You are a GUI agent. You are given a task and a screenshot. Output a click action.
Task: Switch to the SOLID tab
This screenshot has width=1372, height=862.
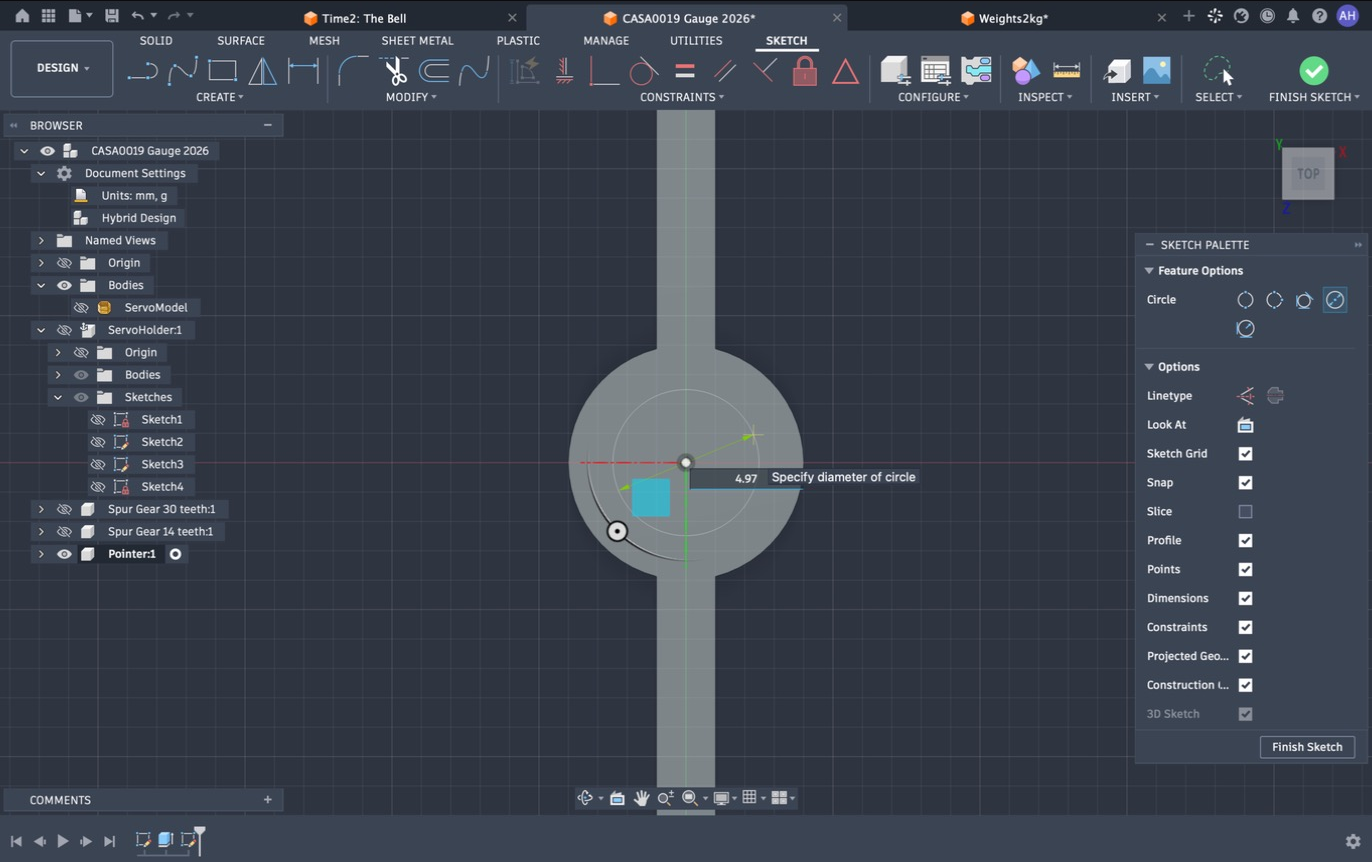[156, 41]
